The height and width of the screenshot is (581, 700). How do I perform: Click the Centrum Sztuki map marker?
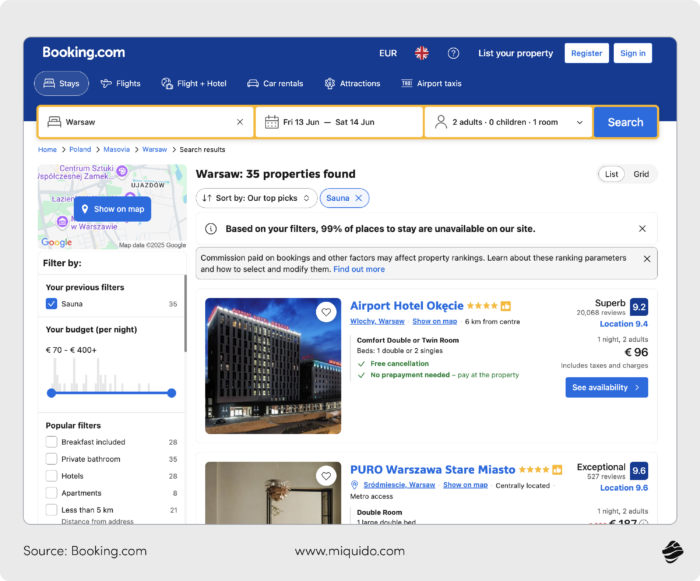pyautogui.click(x=122, y=171)
